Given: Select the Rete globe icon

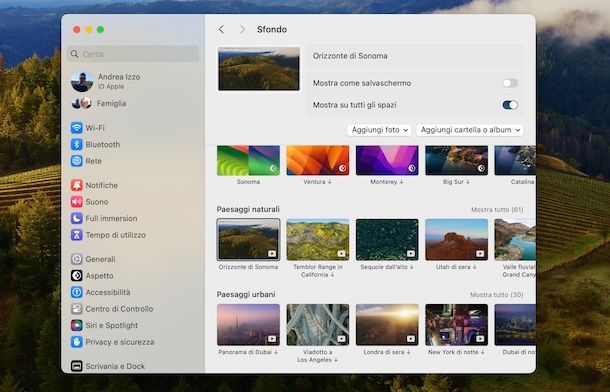Looking at the screenshot, I should pos(77,161).
